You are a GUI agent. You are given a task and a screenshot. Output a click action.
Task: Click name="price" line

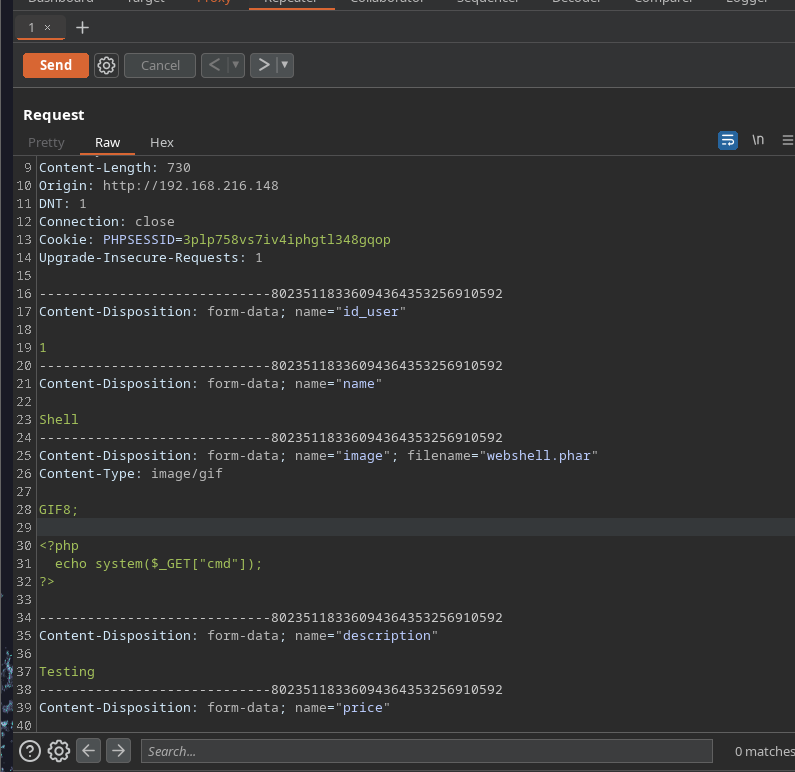214,708
